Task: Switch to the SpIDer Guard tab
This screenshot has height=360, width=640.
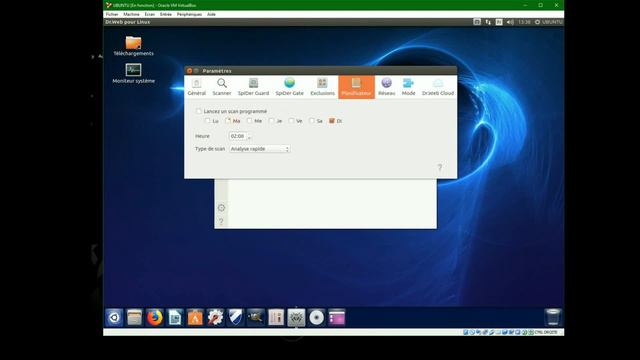Action: [253, 87]
